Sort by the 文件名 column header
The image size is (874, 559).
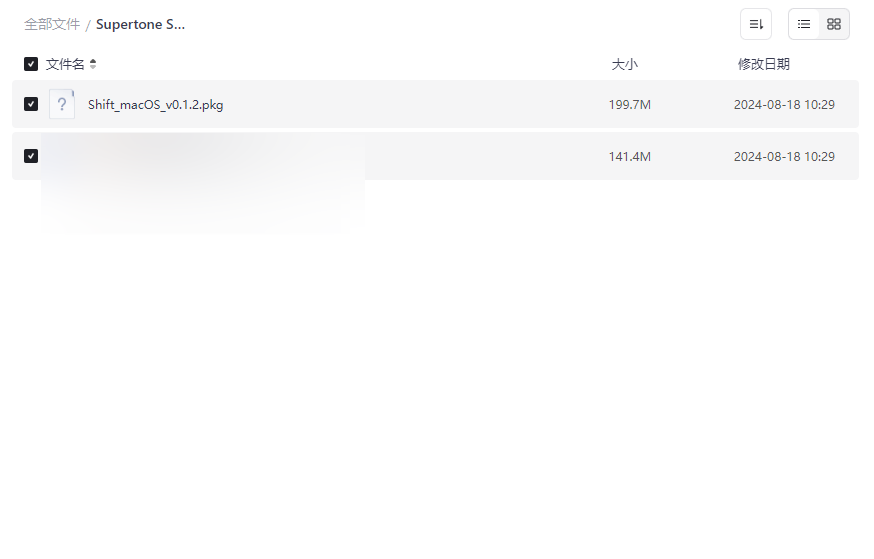(65, 64)
